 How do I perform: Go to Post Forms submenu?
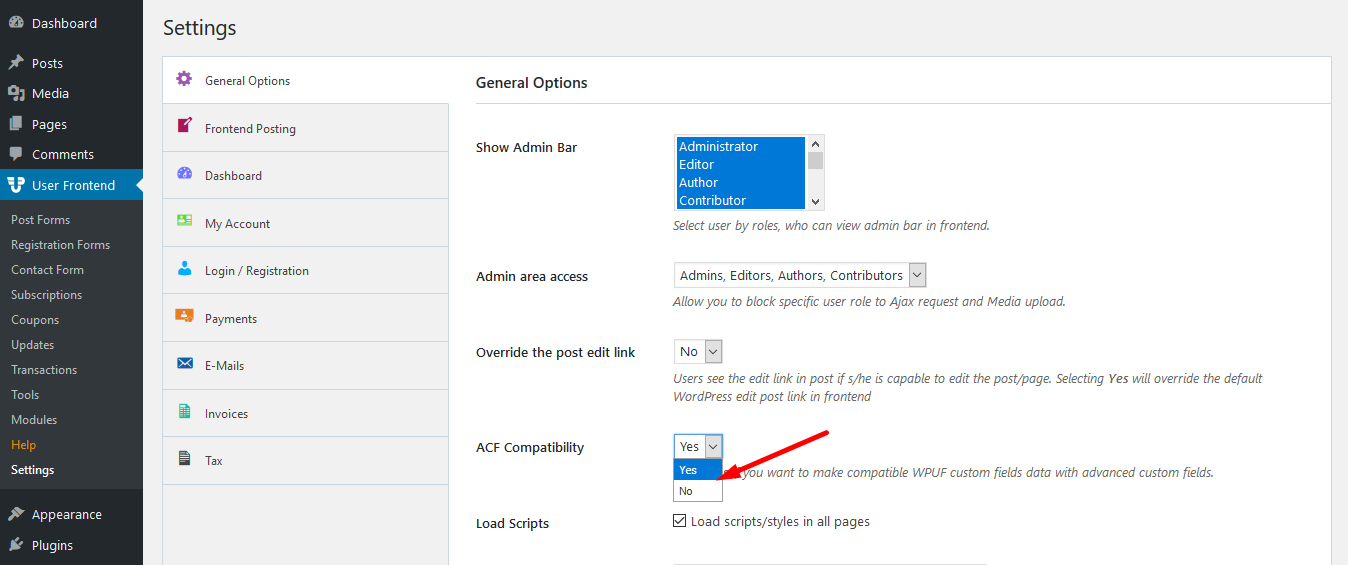pos(40,220)
